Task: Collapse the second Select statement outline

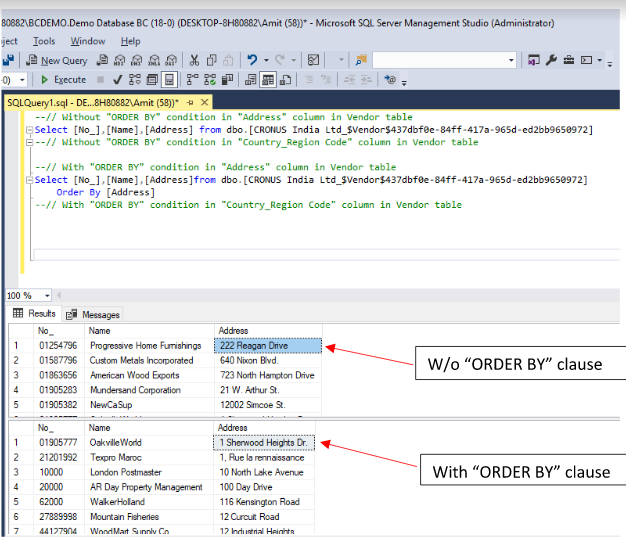Action: pos(29,180)
